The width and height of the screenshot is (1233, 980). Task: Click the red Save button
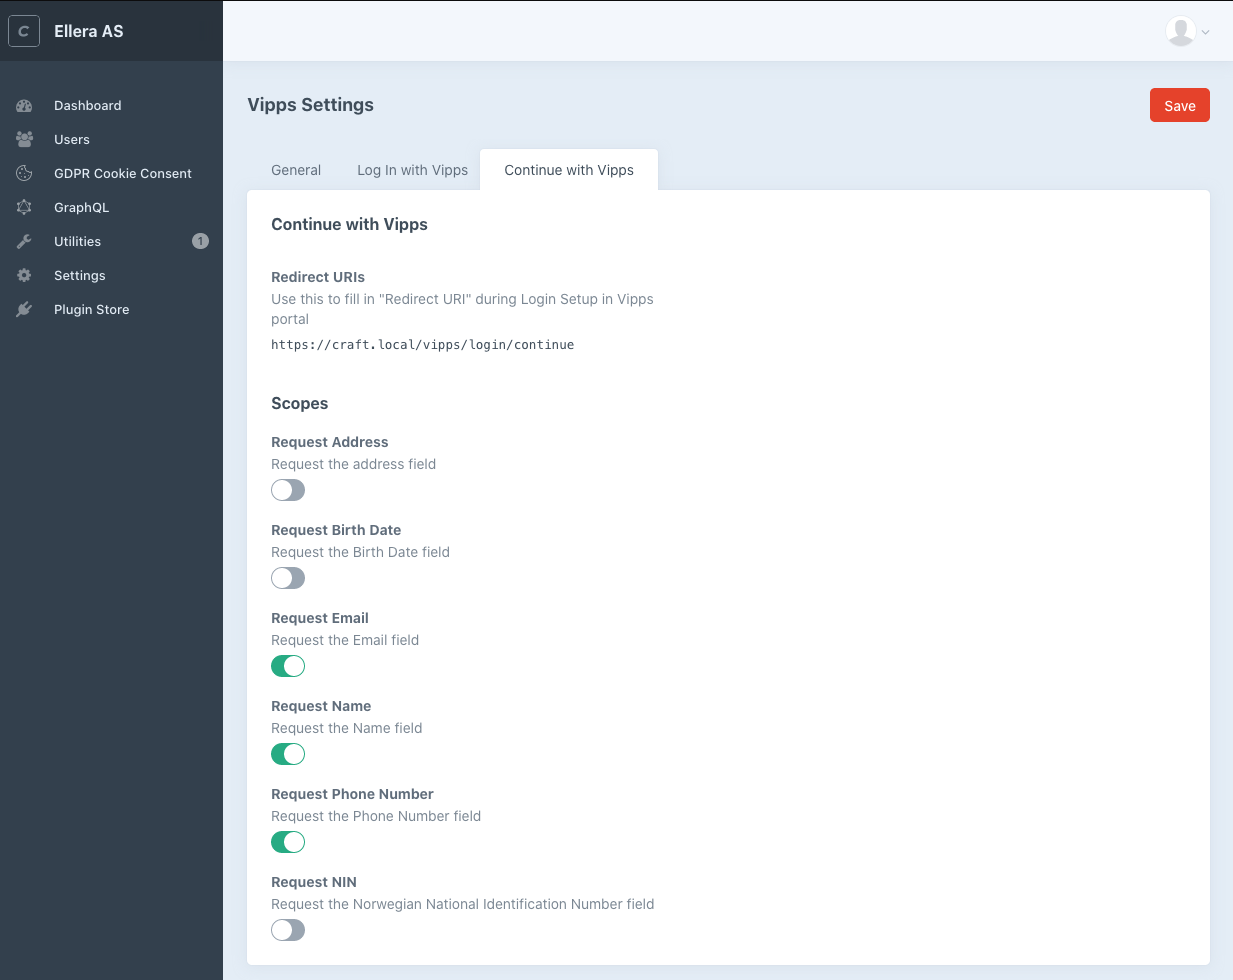(x=1180, y=105)
